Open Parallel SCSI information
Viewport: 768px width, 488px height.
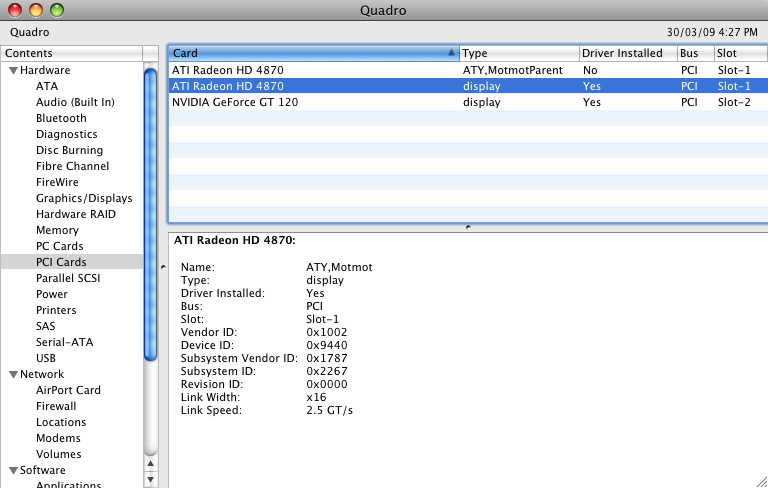(68, 278)
